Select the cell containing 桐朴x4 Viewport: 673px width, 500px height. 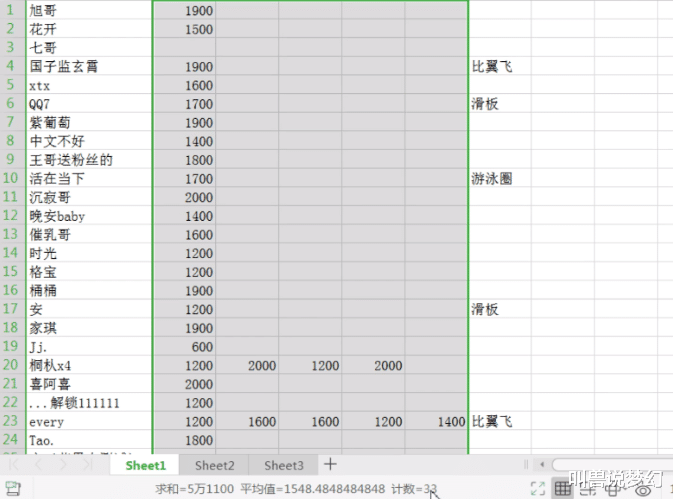coord(89,365)
